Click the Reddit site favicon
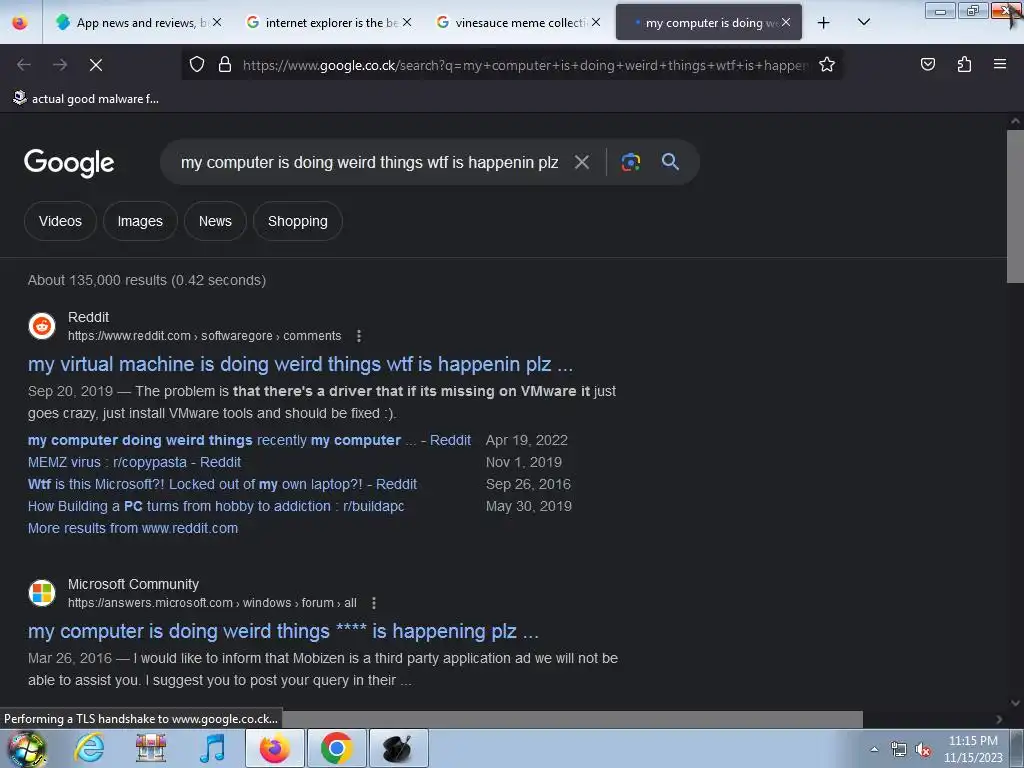Image resolution: width=1024 pixels, height=768 pixels. coord(42,326)
